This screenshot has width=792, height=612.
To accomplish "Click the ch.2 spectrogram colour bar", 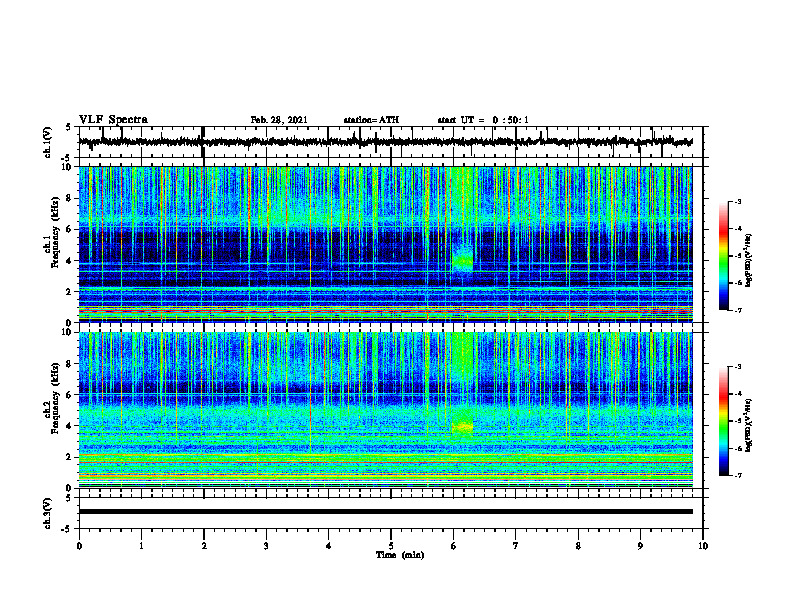I will point(724,421).
